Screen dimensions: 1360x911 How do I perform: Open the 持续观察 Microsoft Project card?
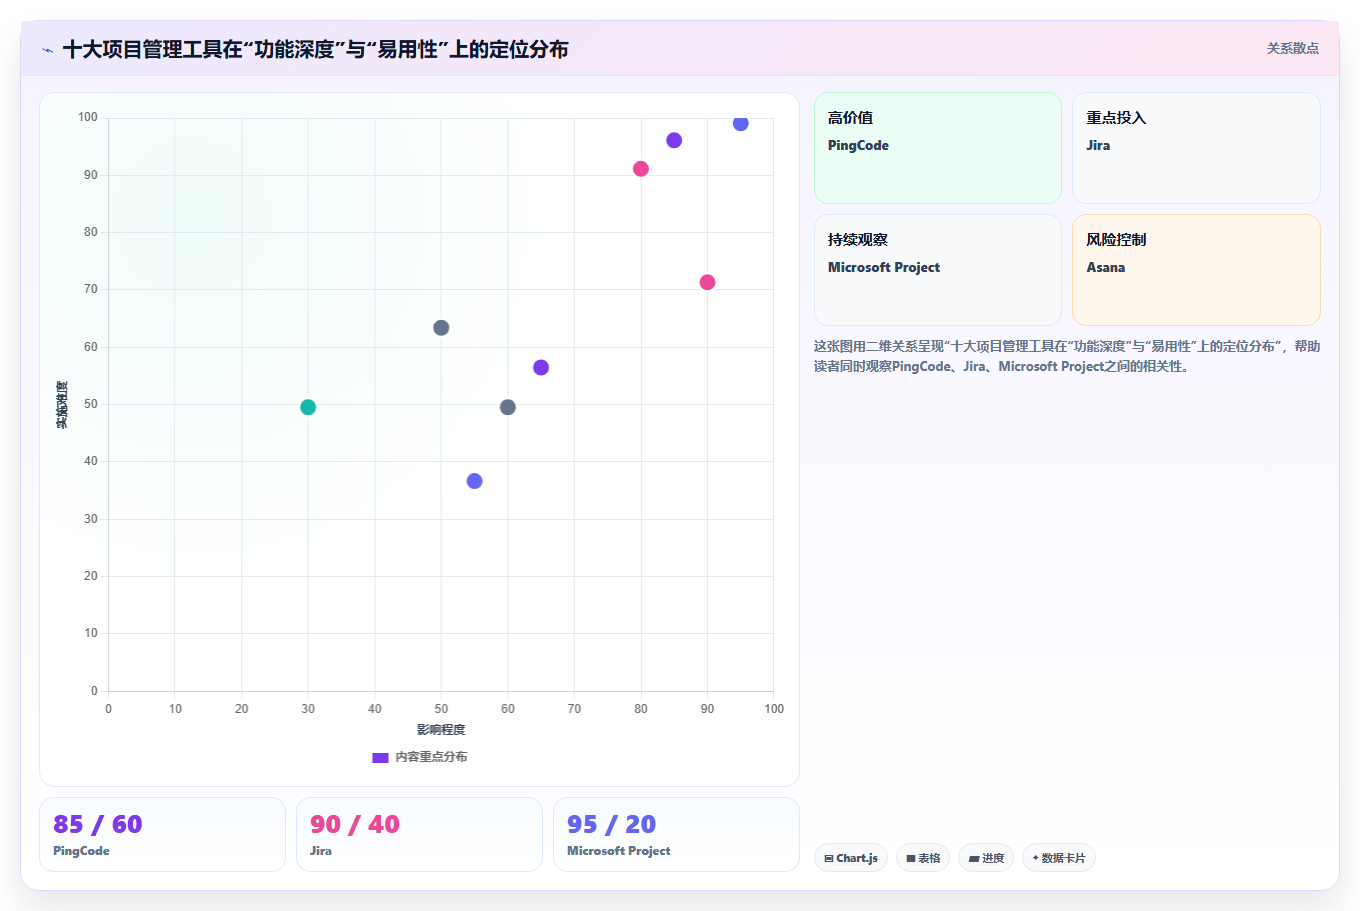click(x=938, y=270)
